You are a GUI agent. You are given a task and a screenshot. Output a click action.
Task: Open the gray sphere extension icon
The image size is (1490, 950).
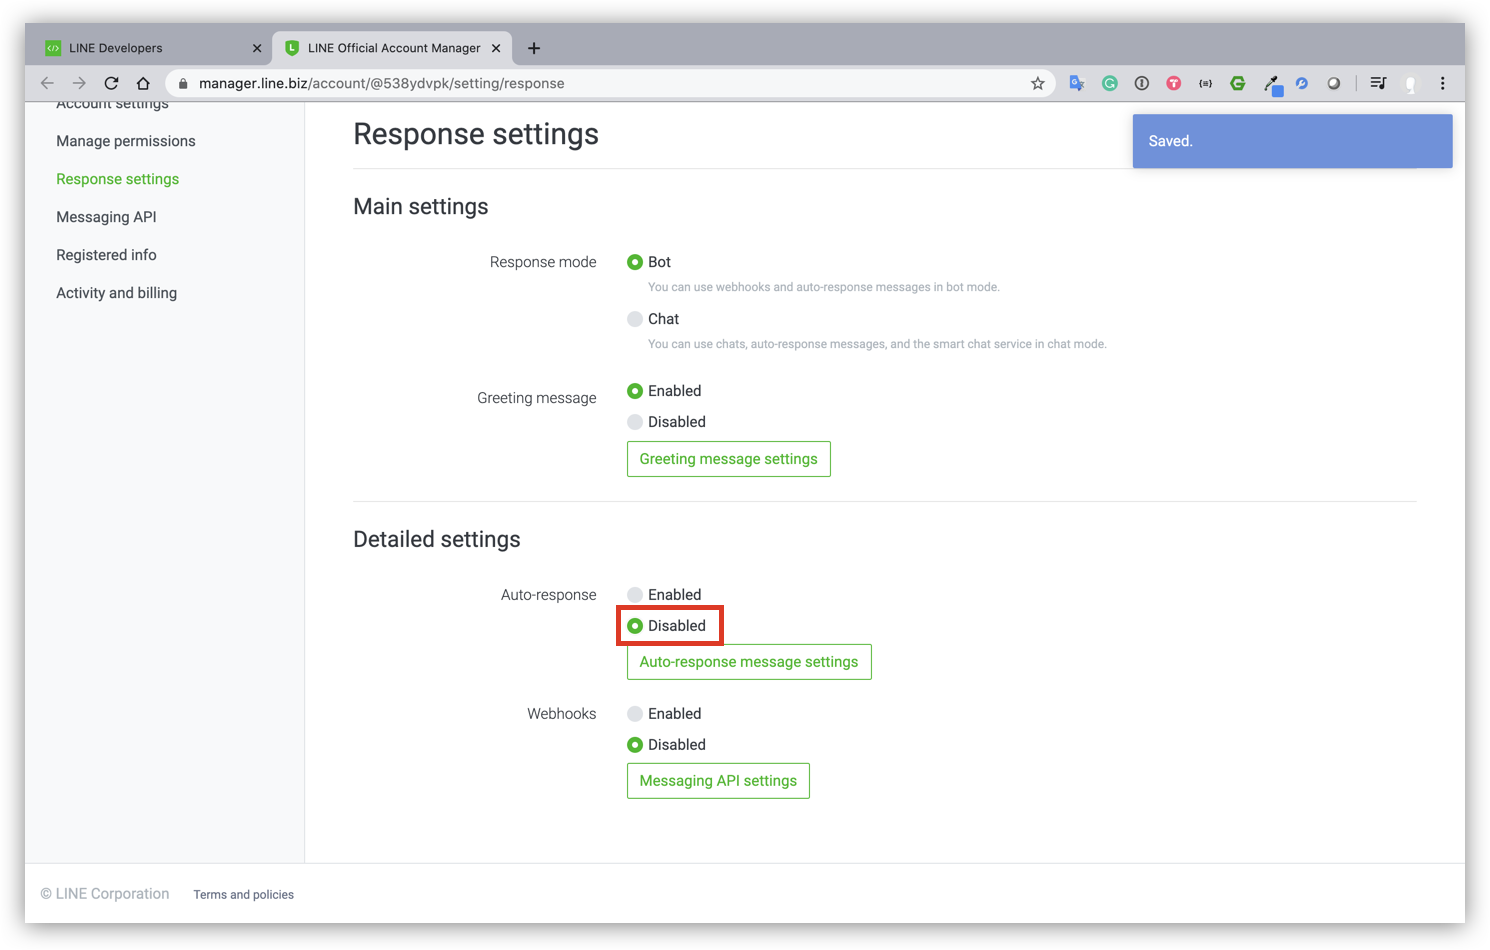tap(1334, 83)
